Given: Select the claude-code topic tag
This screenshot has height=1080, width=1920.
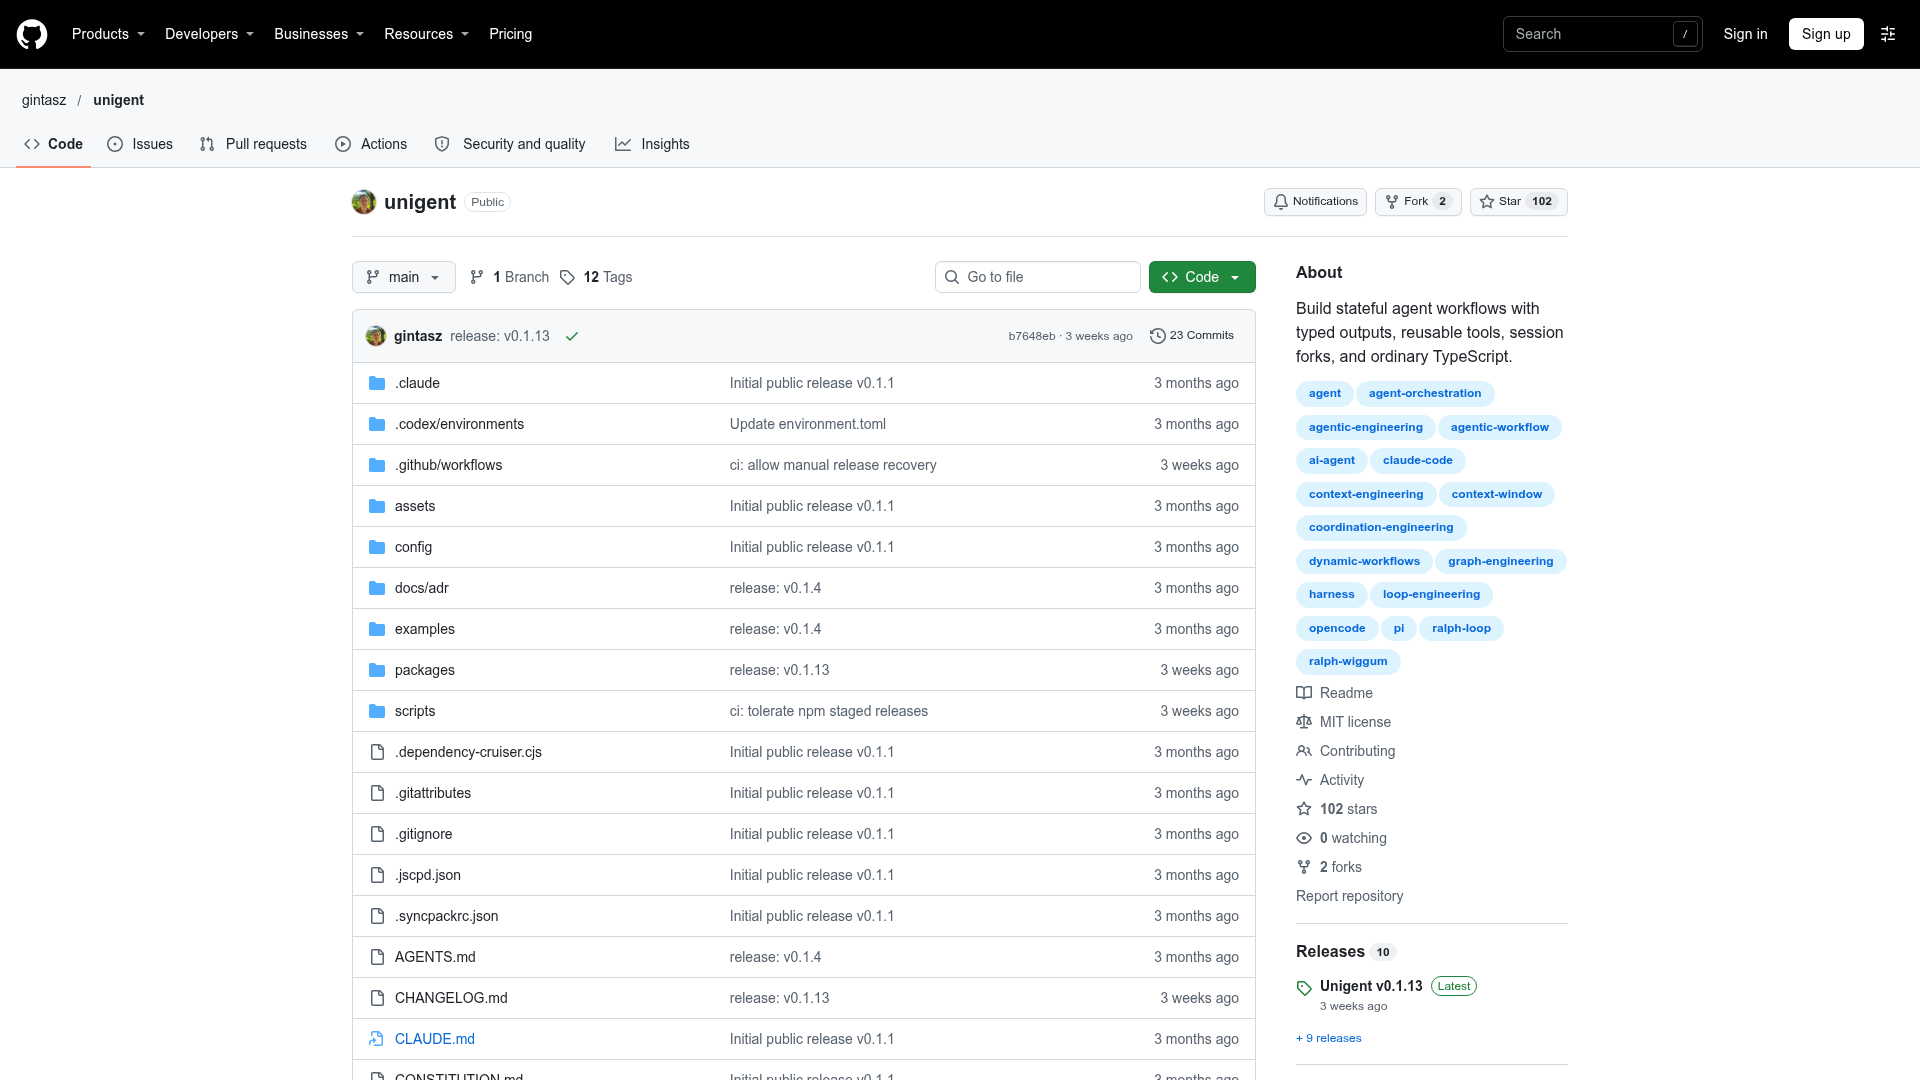Looking at the screenshot, I should coord(1417,461).
